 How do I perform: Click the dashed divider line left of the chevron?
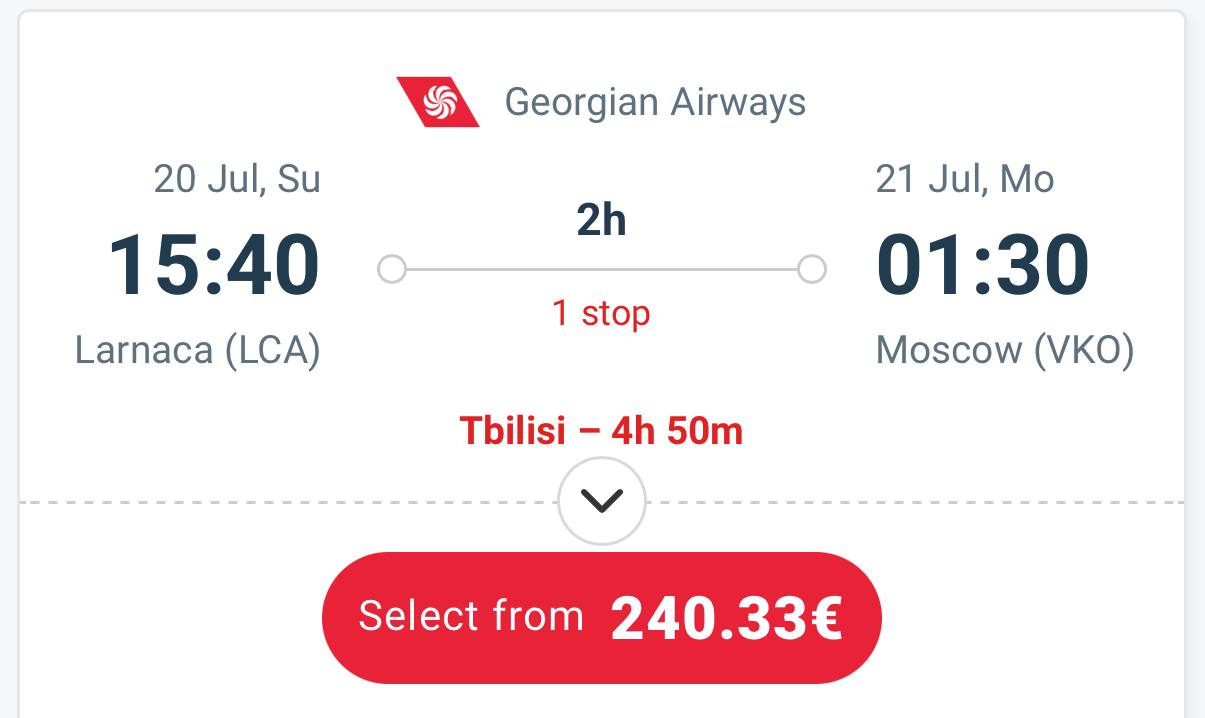(289, 501)
